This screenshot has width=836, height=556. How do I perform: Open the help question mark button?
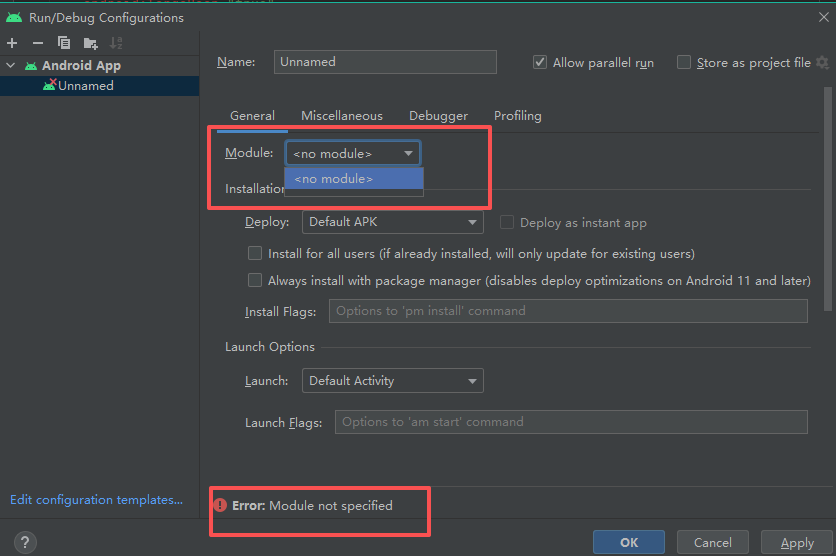pos(26,542)
